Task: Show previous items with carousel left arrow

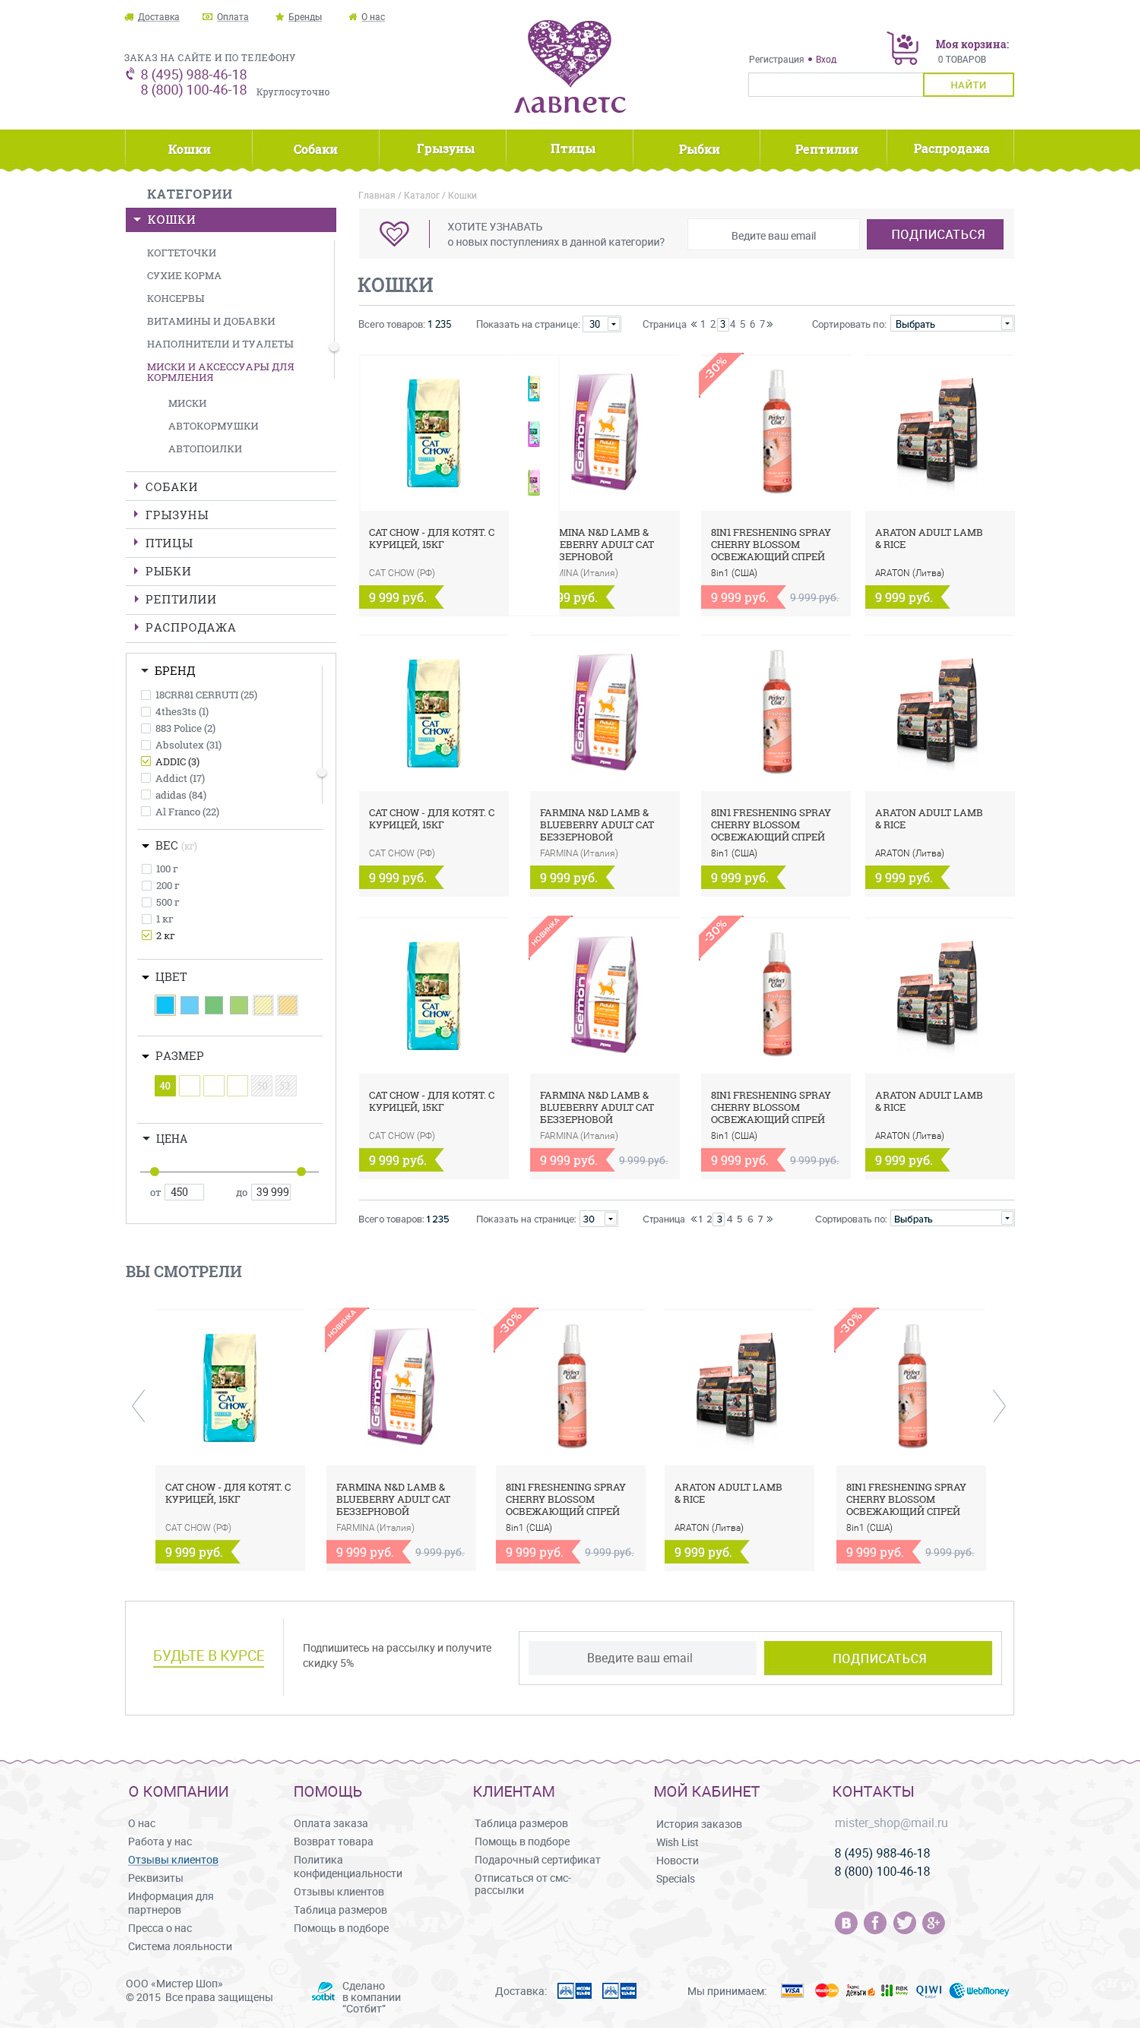Action: pos(139,1405)
